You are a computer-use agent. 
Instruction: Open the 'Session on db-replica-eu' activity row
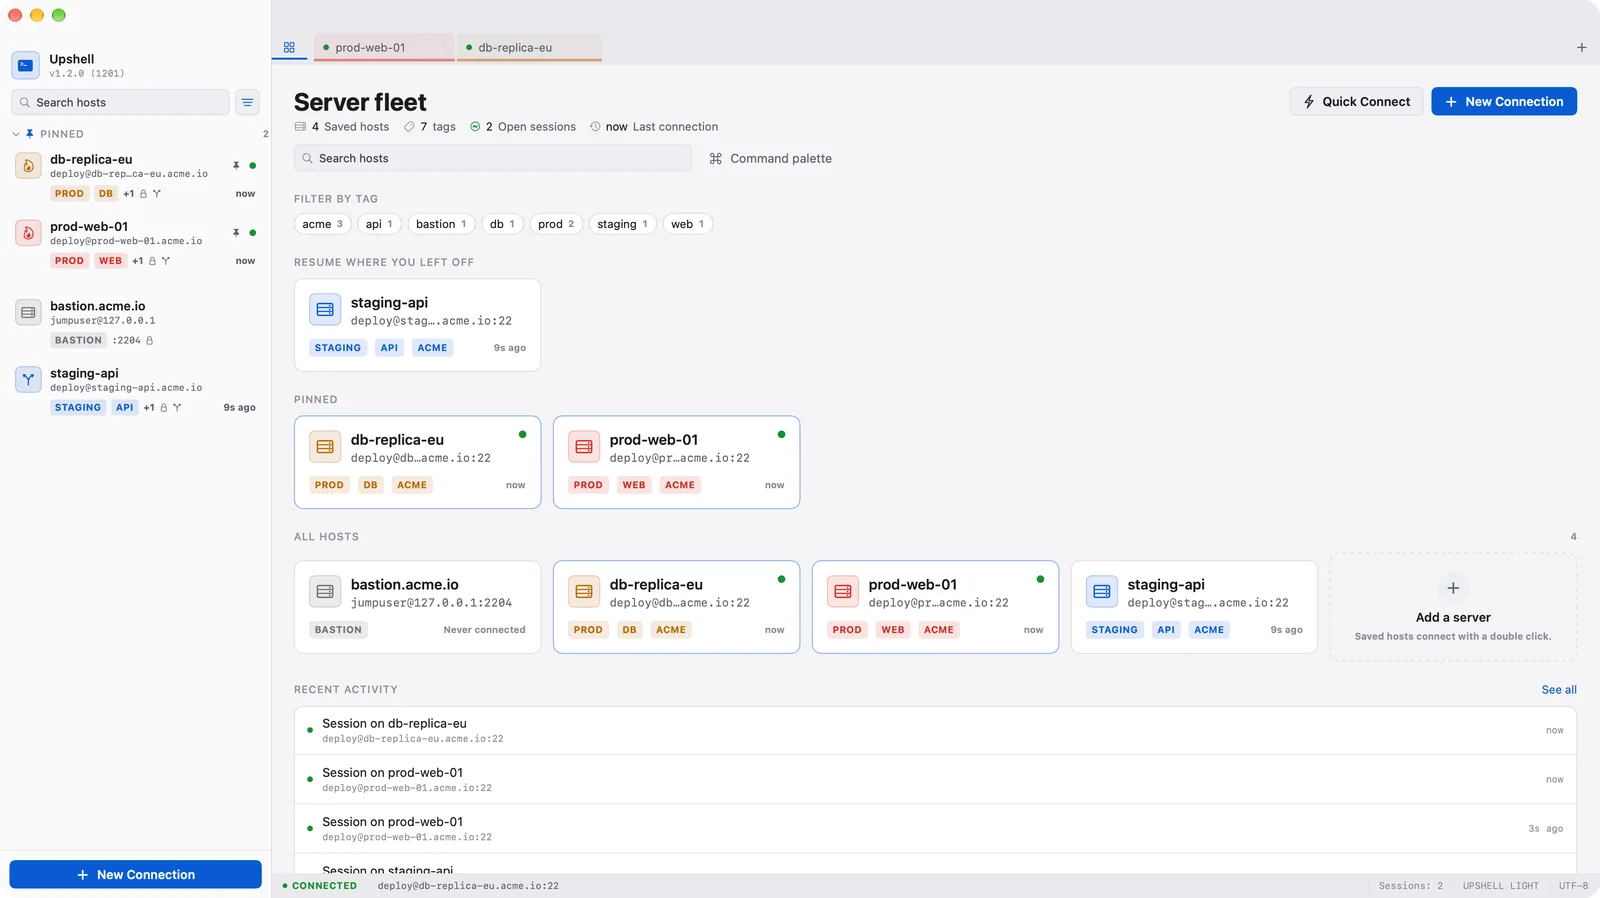coord(935,731)
